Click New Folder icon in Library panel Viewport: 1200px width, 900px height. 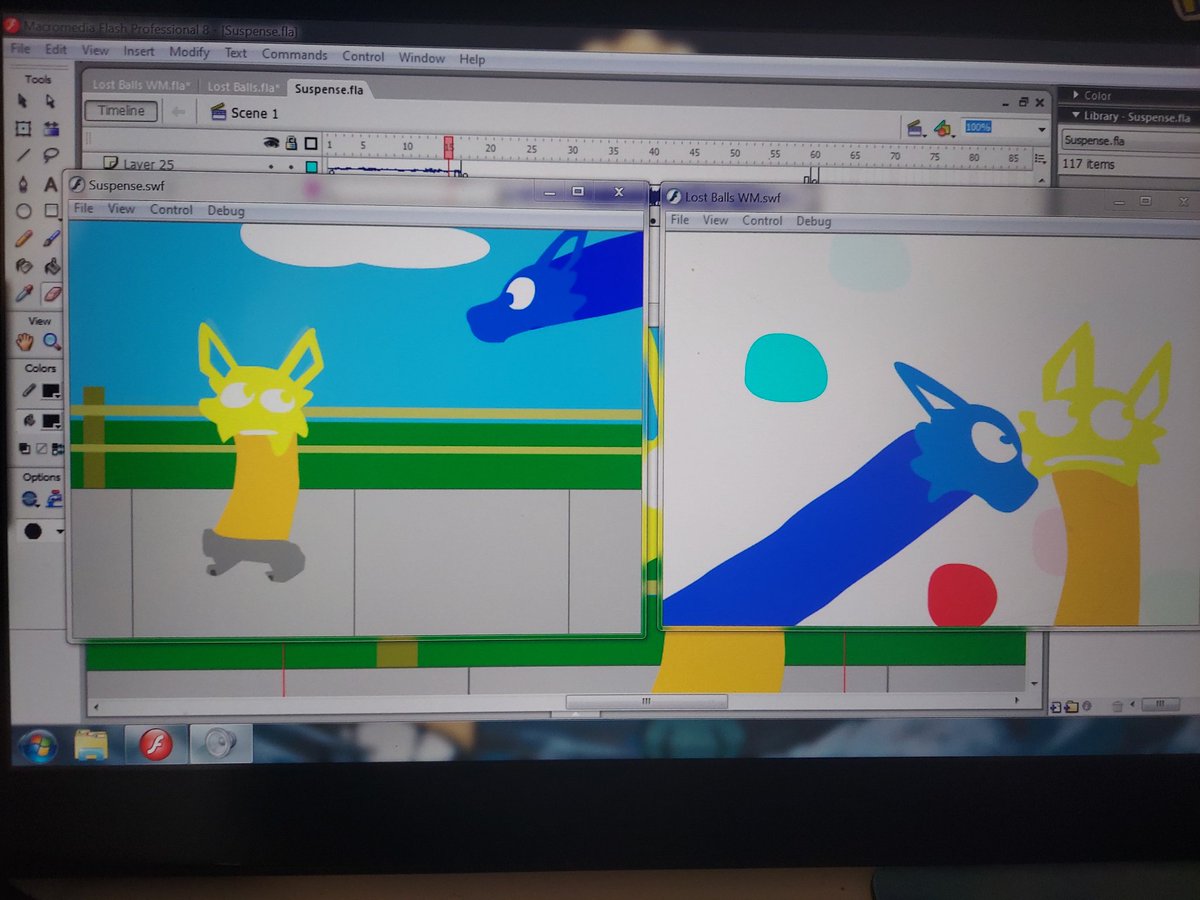click(x=1071, y=707)
